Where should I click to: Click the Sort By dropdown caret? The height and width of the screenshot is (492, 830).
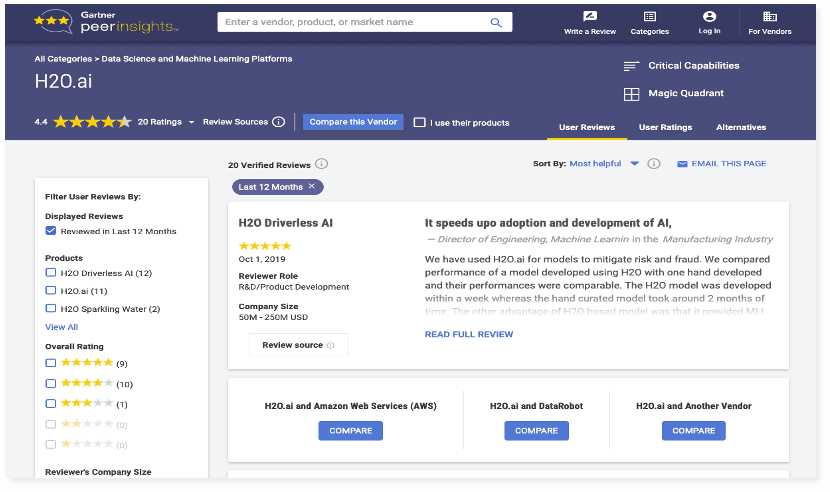pyautogui.click(x=635, y=164)
